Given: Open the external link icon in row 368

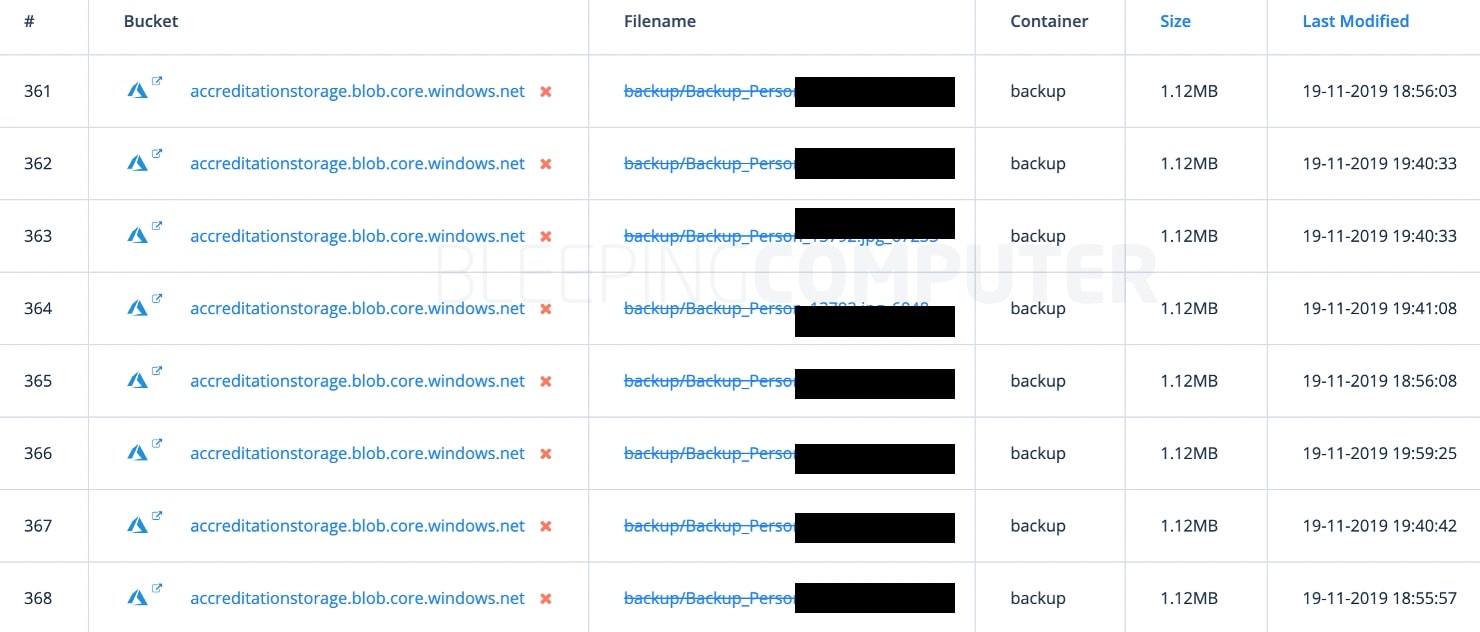Looking at the screenshot, I should (157, 588).
